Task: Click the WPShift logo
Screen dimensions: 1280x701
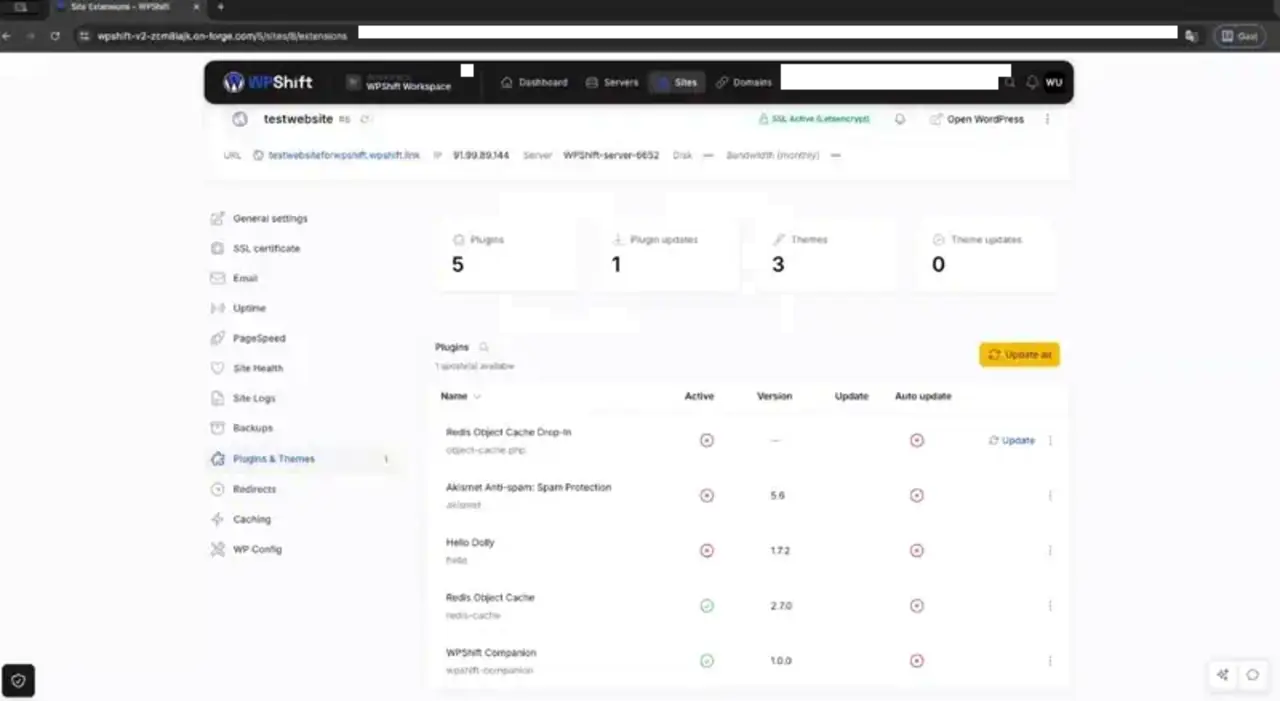Action: pos(268,82)
